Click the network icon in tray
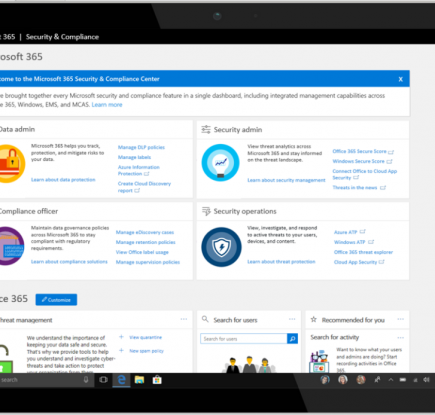Screen dimensions: 435x415 (x=415, y=380)
